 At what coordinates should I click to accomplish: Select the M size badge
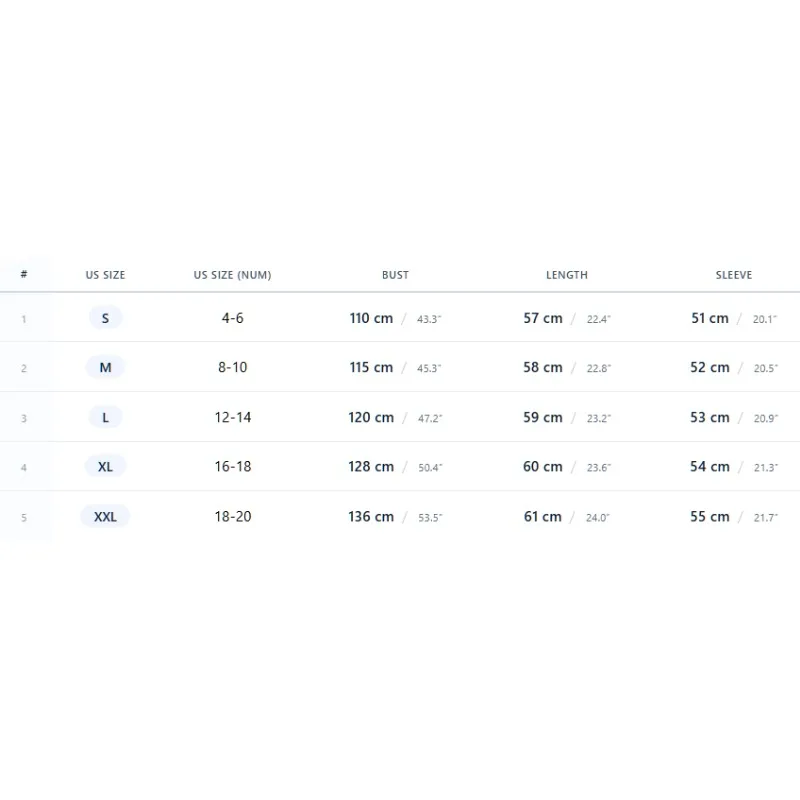105,367
